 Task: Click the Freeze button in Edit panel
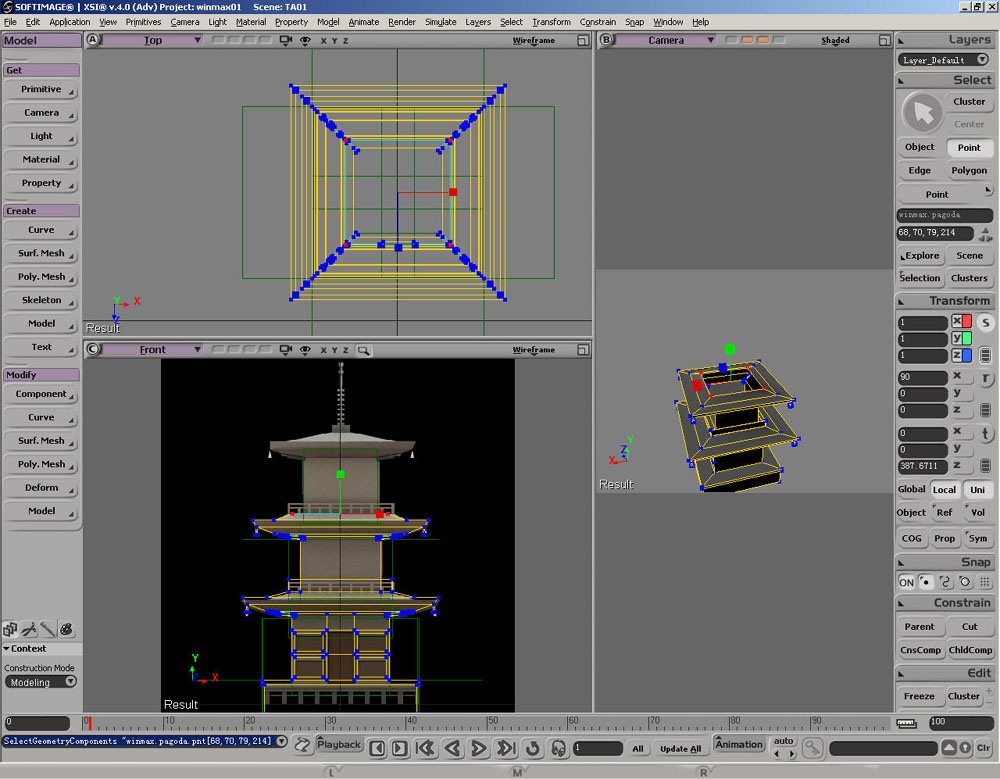[919, 696]
